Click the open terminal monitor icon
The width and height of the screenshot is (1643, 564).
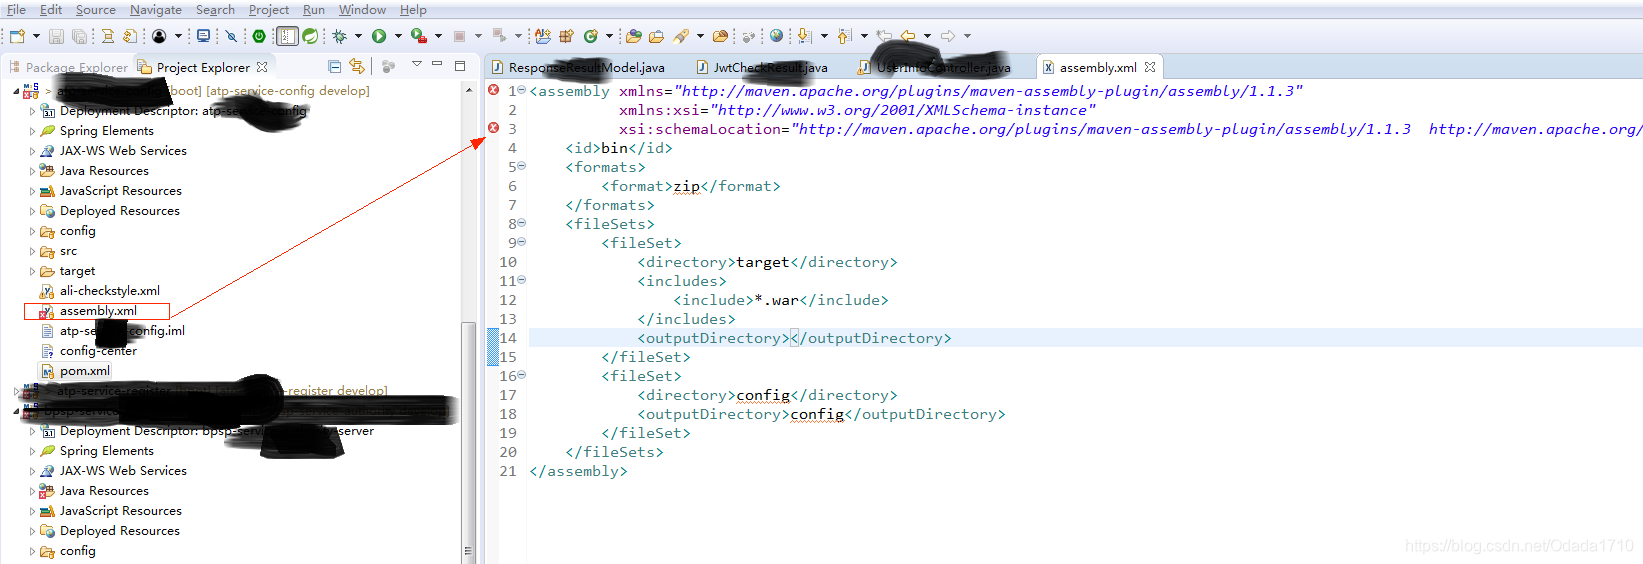[203, 36]
